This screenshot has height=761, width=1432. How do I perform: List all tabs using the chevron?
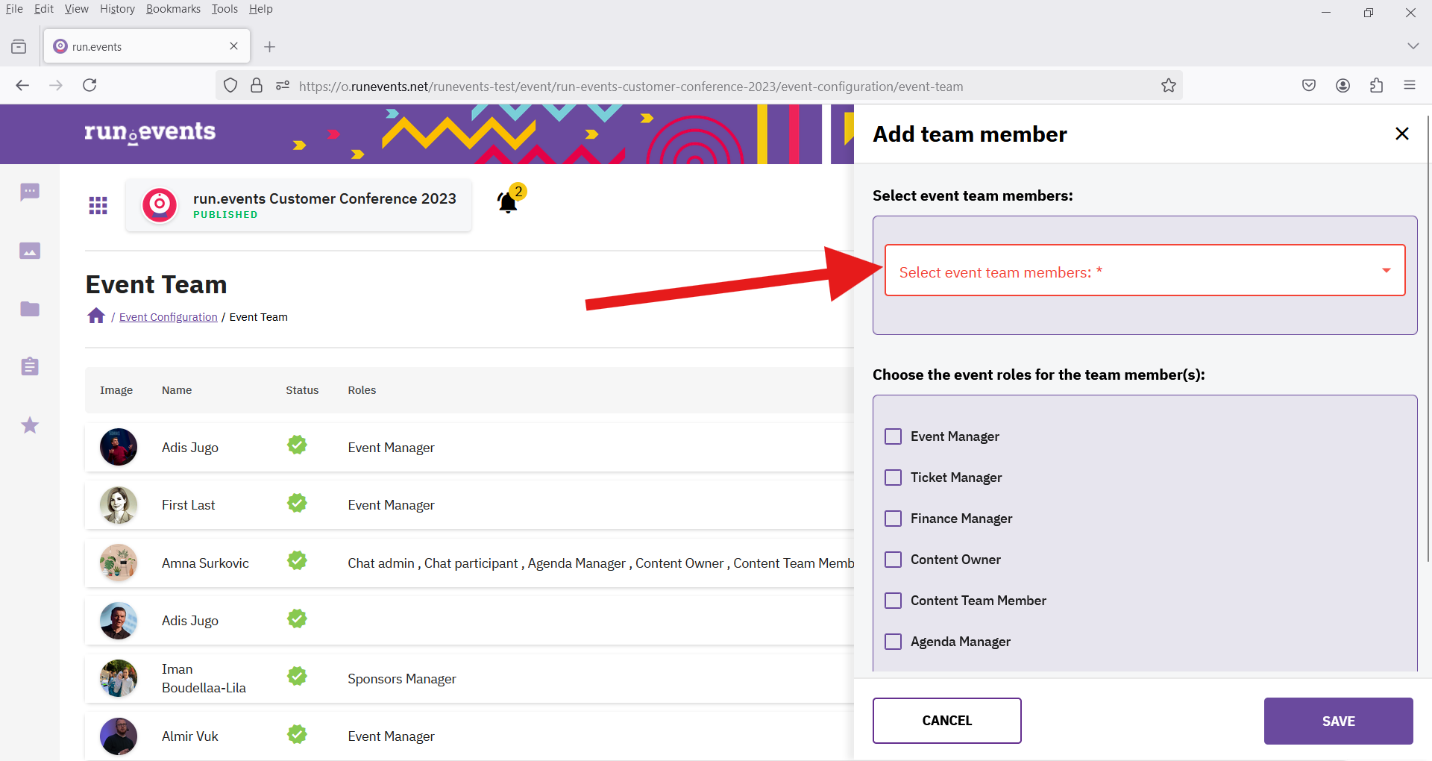[x=1413, y=46]
